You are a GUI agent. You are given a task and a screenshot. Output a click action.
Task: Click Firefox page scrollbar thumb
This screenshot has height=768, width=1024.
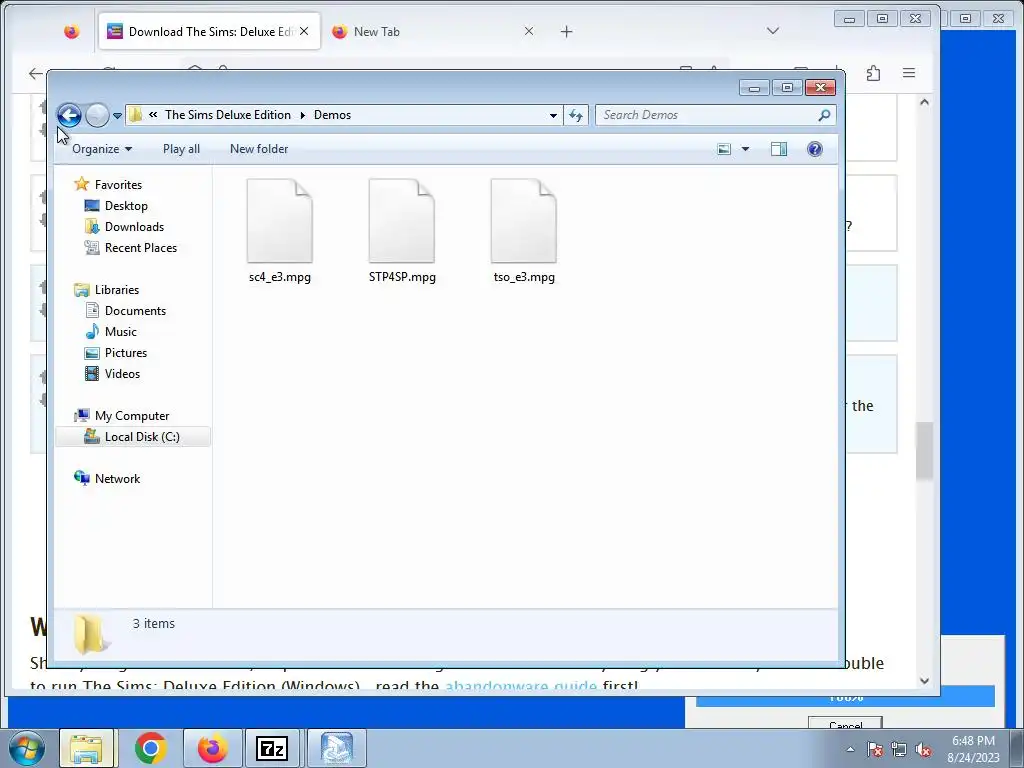[x=924, y=451]
